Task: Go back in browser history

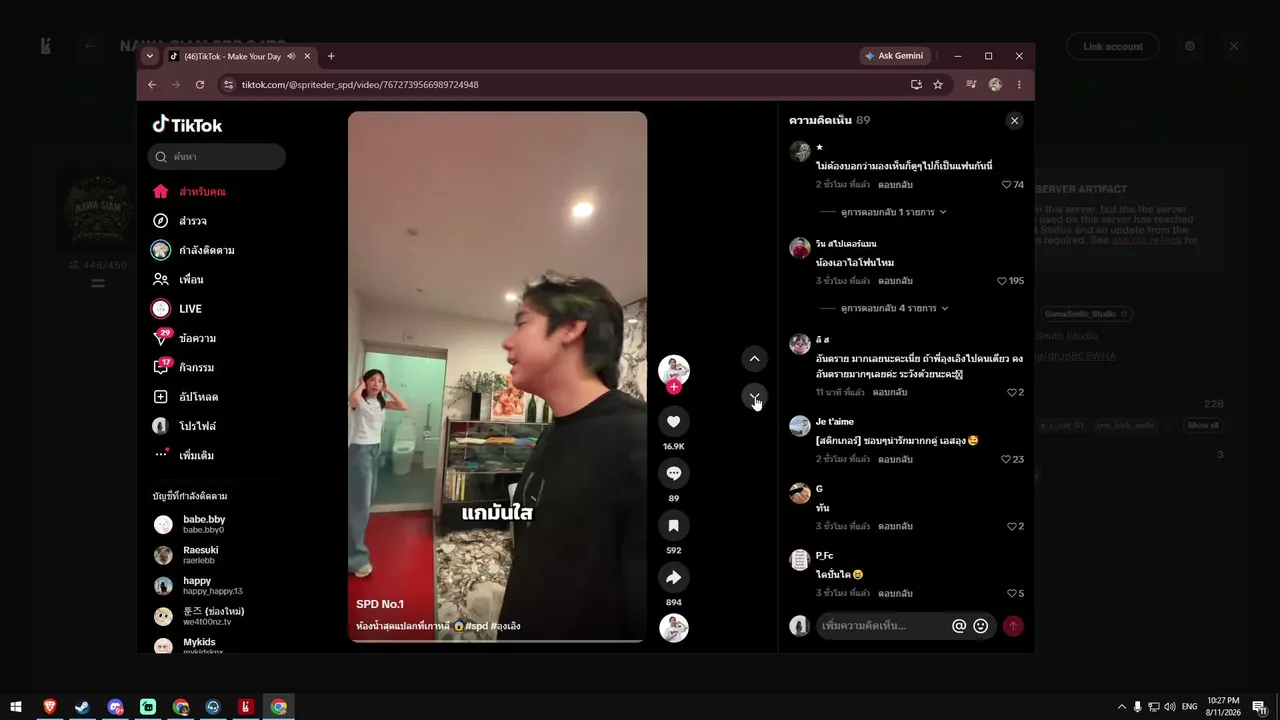Action: coord(152,85)
